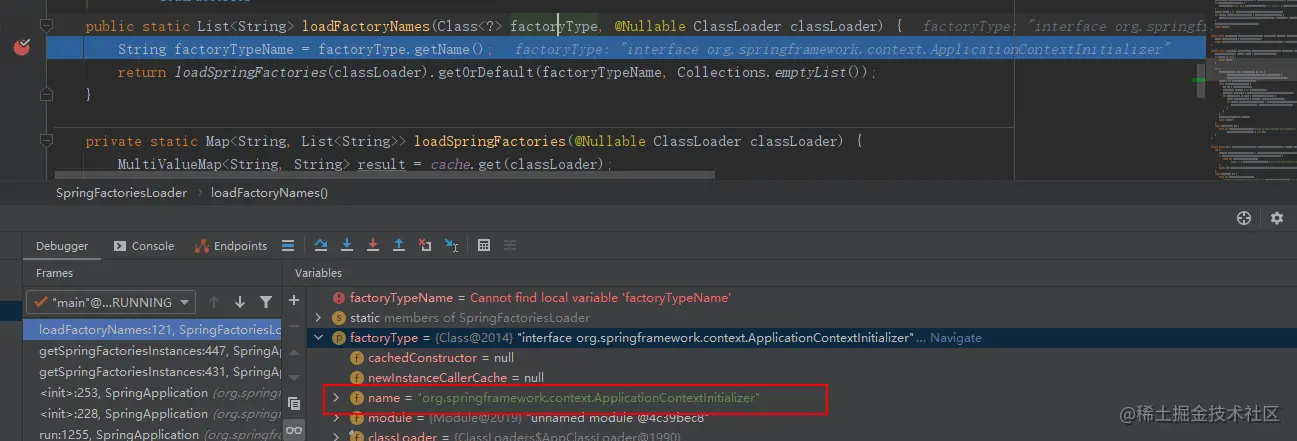Click the next frame down arrow

240,302
